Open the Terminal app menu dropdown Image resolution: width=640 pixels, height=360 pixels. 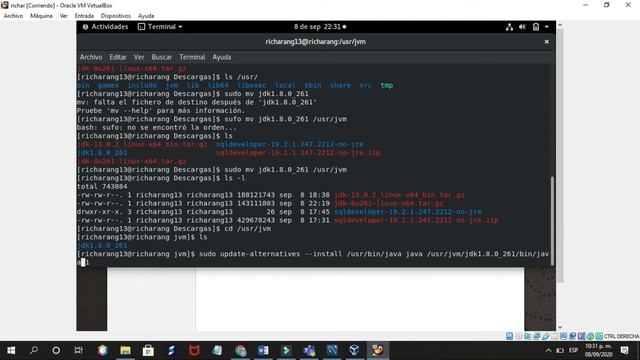[160, 27]
